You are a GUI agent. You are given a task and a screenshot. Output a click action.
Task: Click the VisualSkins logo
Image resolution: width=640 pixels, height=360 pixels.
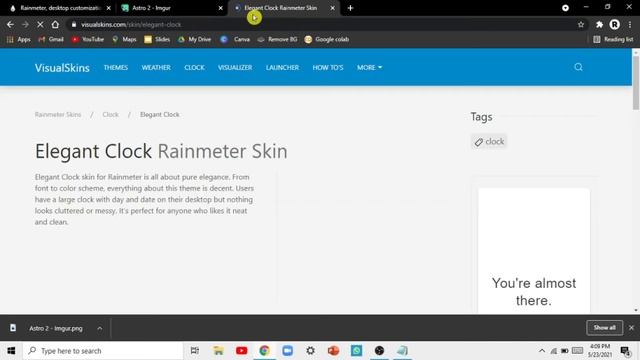pyautogui.click(x=62, y=68)
